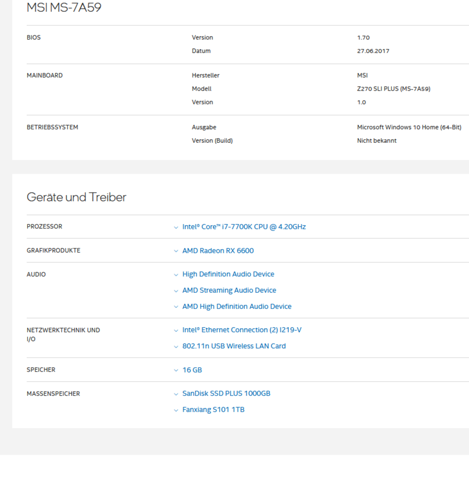Select BIOS version value 1.70

coord(364,38)
